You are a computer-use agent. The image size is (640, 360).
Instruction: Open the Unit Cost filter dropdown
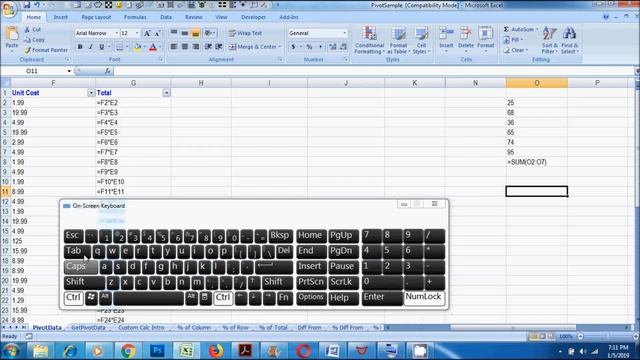tap(91, 93)
